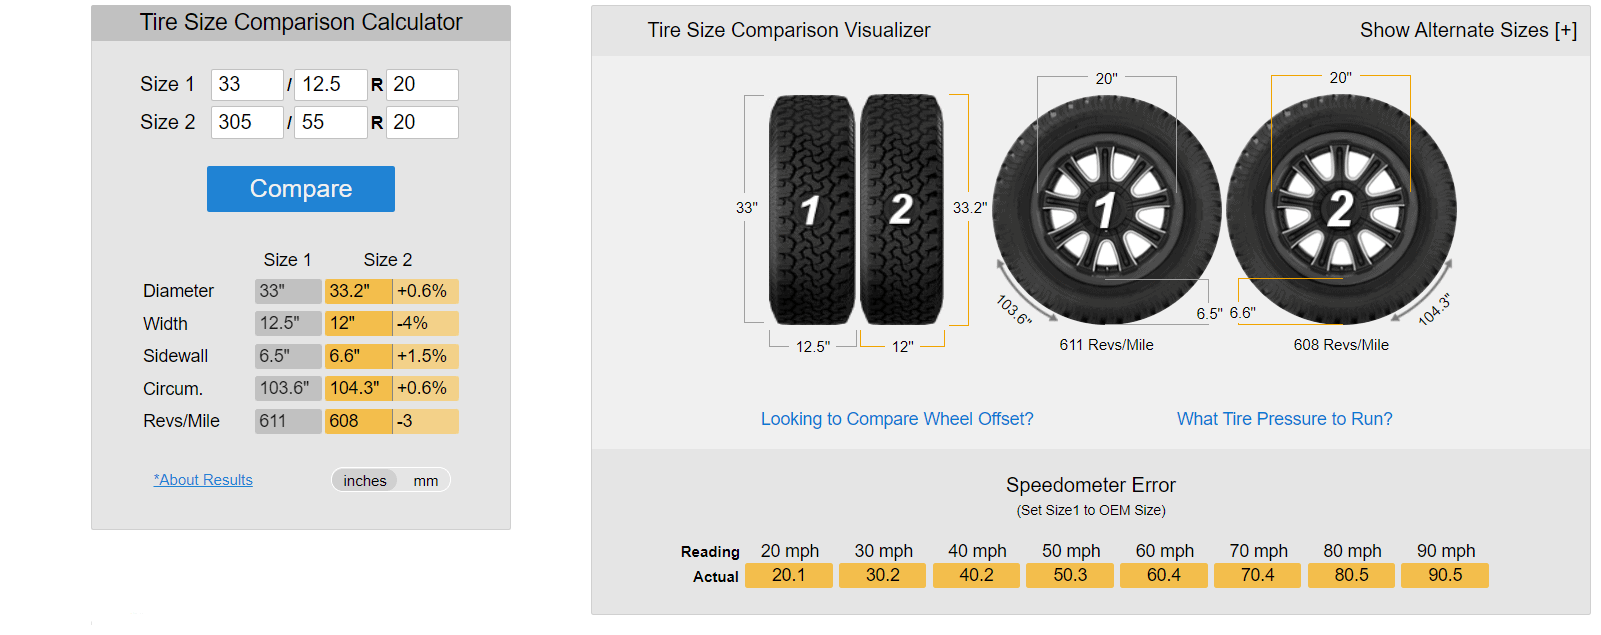Select the 90 mph actual reading 90.5
1601x635 pixels.
(x=1444, y=575)
